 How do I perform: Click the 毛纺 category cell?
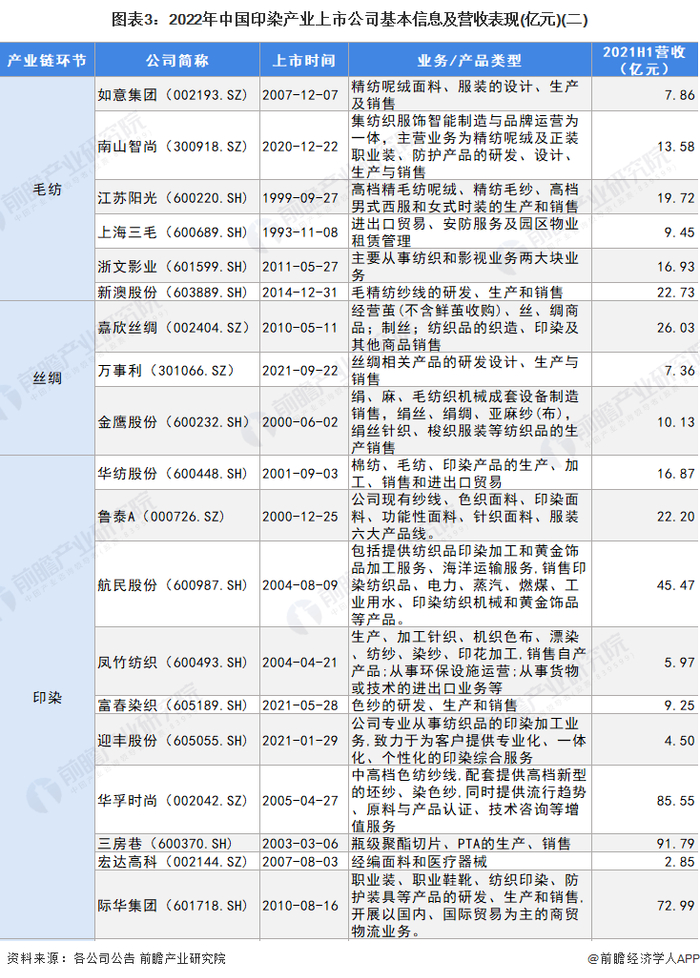pos(47,189)
